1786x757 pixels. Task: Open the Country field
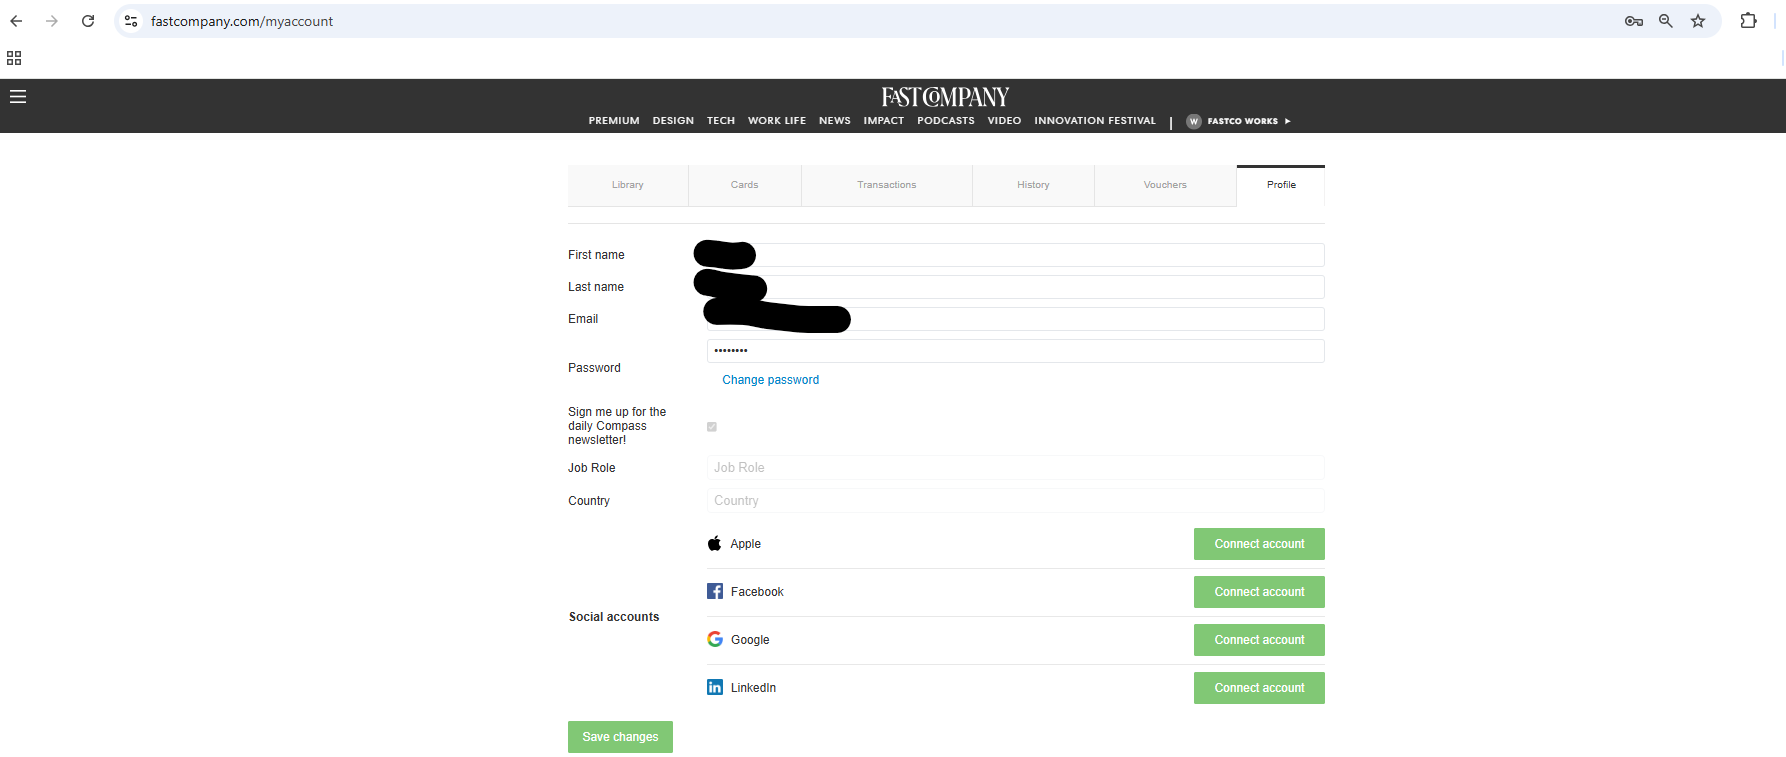coord(1015,501)
